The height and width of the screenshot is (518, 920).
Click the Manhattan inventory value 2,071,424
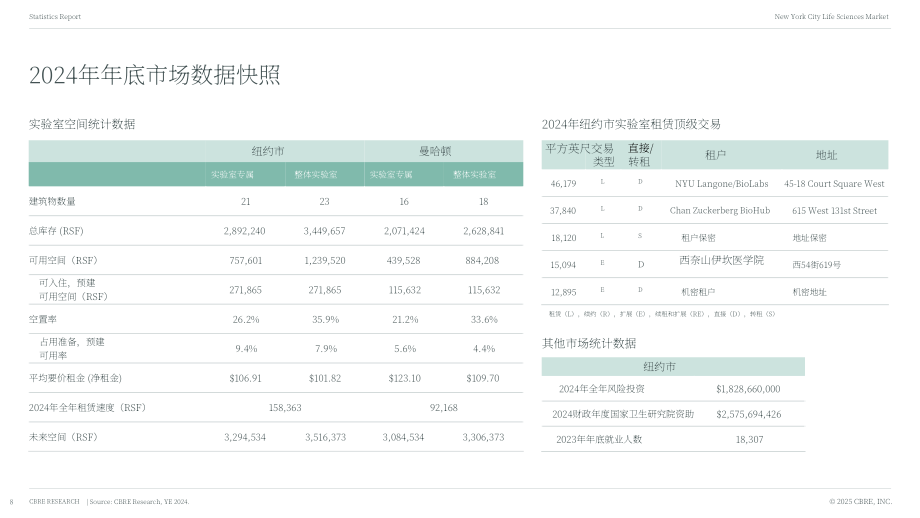tap(404, 231)
